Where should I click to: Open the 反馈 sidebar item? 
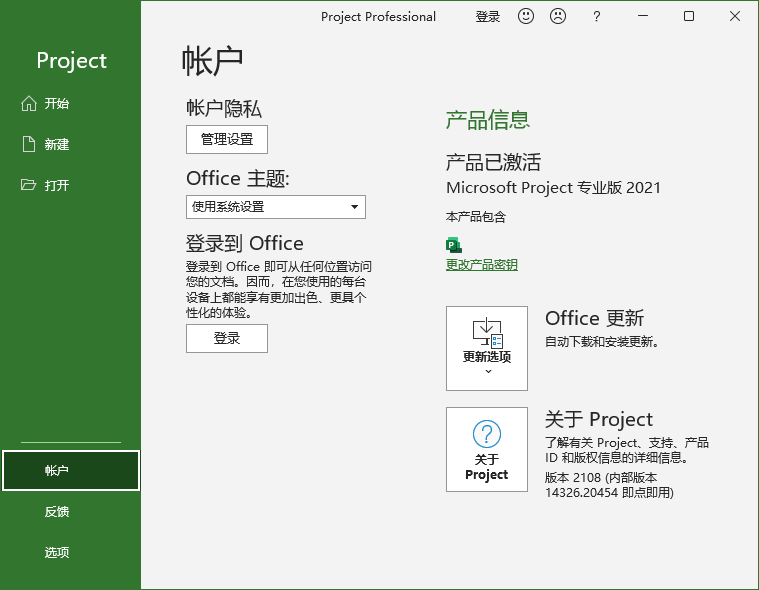(x=57, y=511)
